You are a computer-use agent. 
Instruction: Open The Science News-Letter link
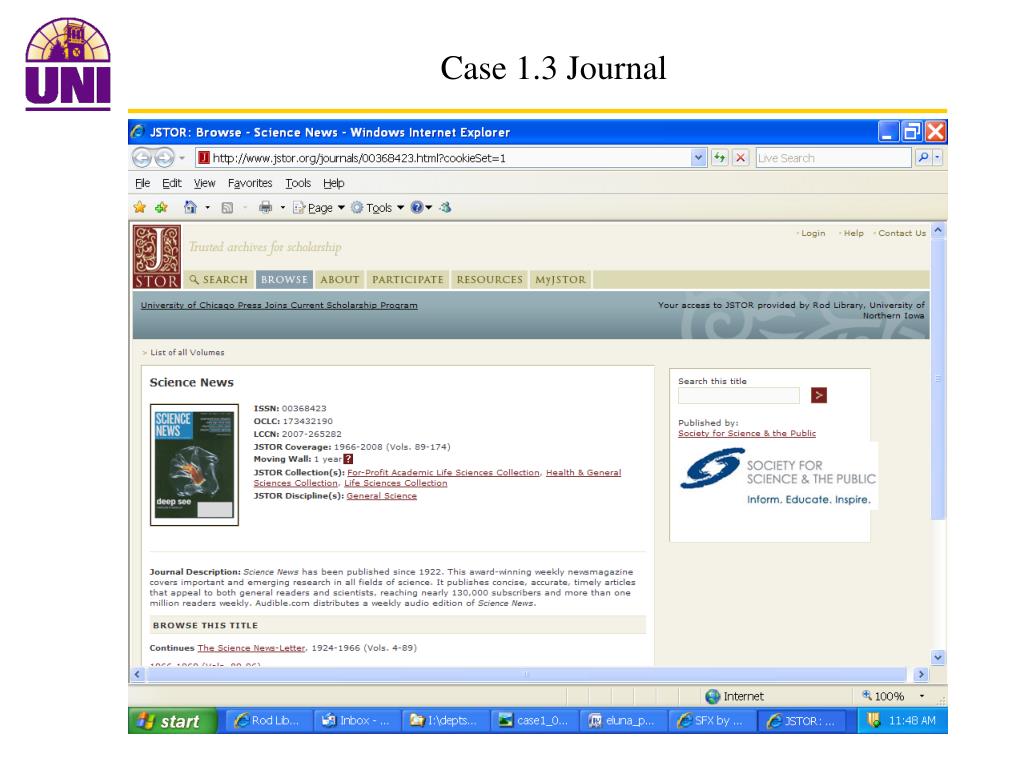point(251,648)
